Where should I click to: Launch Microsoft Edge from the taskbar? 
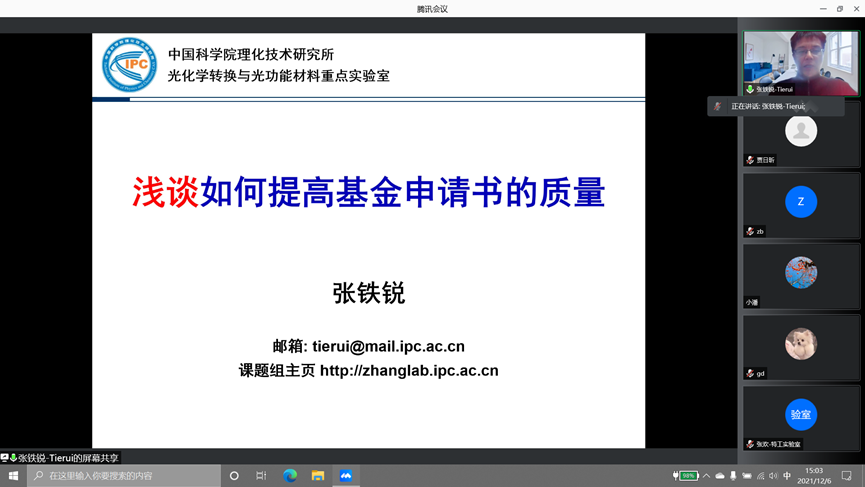(x=290, y=476)
